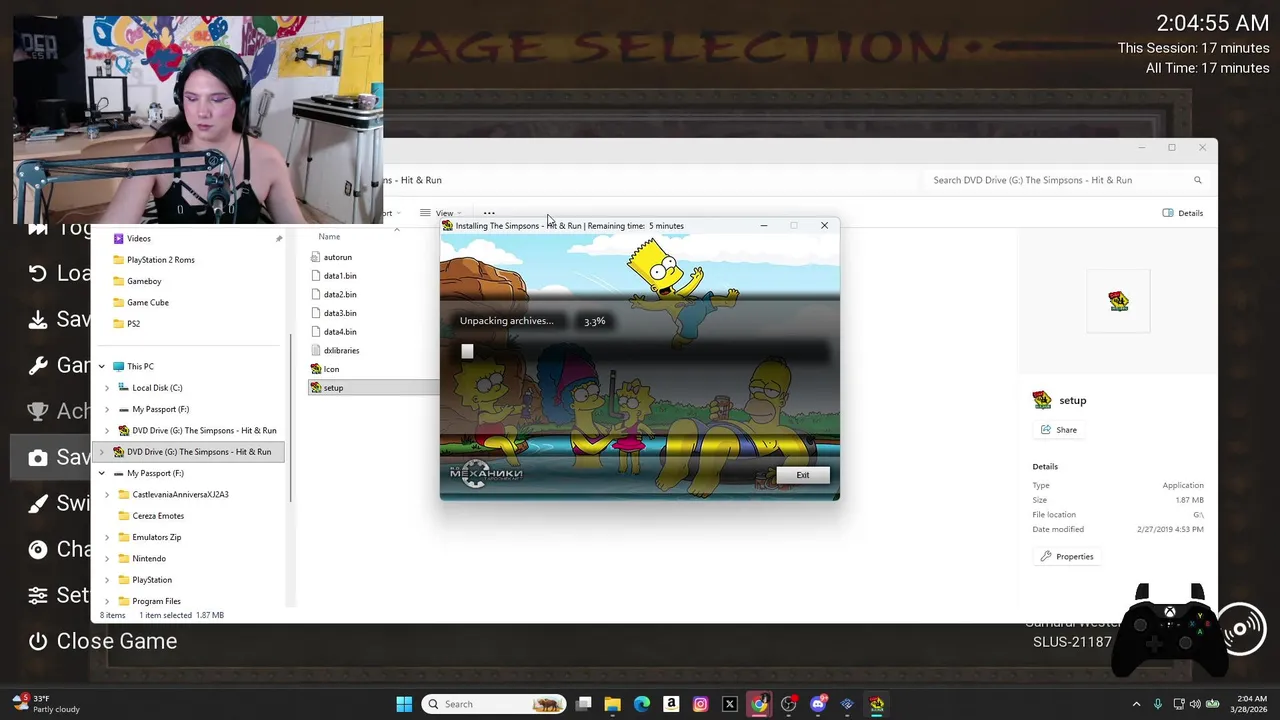Click the microphone tray icon
This screenshot has height=720, width=1280.
tap(1158, 704)
